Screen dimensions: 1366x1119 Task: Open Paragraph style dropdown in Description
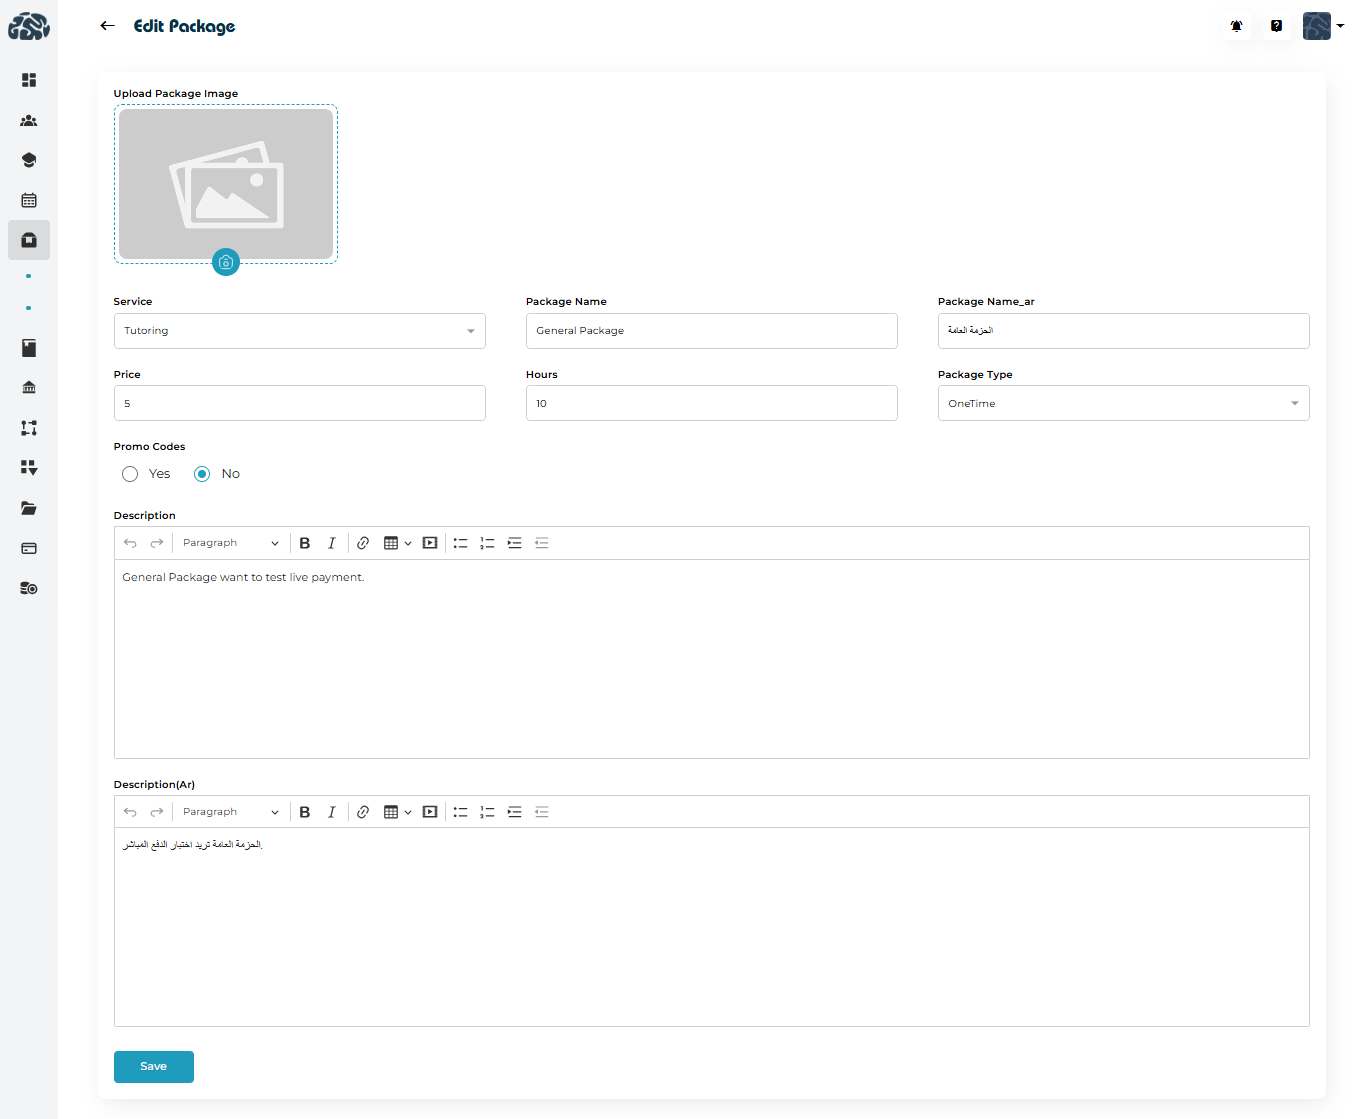click(x=230, y=543)
